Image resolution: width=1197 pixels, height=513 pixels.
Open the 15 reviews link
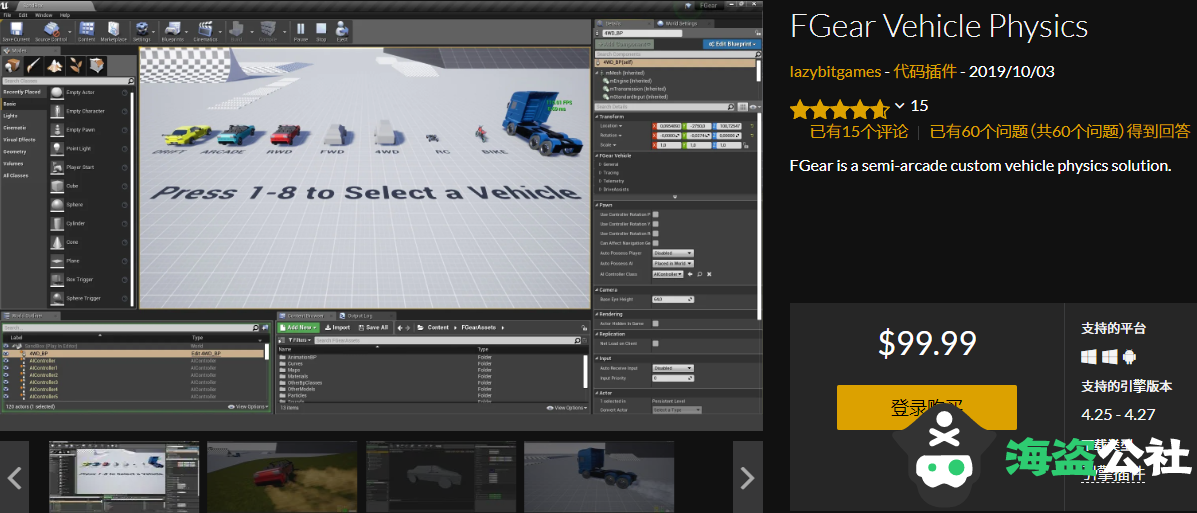pyautogui.click(x=859, y=131)
